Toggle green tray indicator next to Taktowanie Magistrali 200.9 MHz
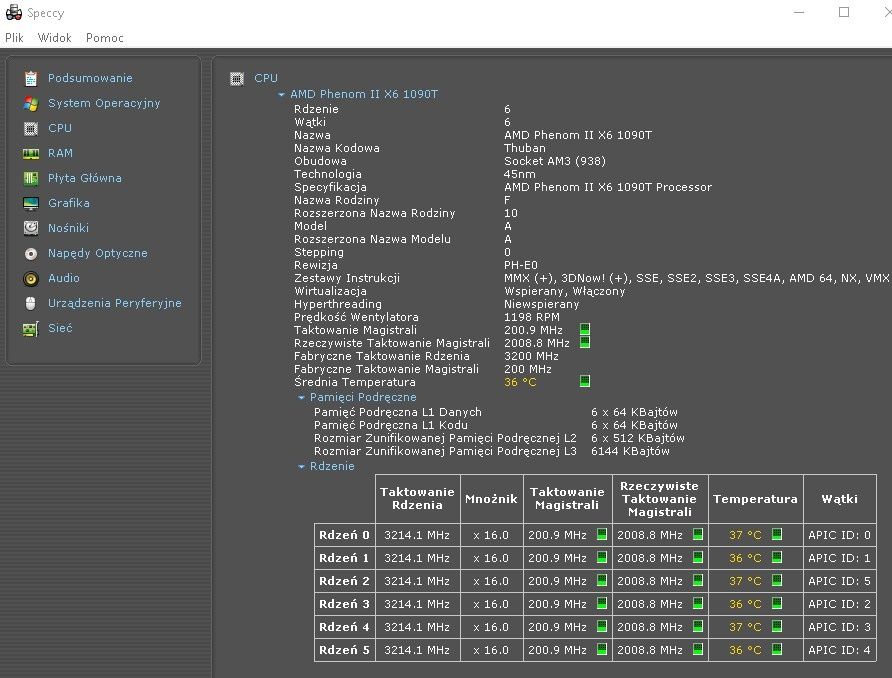Viewport: 892px width, 678px height. [x=585, y=329]
